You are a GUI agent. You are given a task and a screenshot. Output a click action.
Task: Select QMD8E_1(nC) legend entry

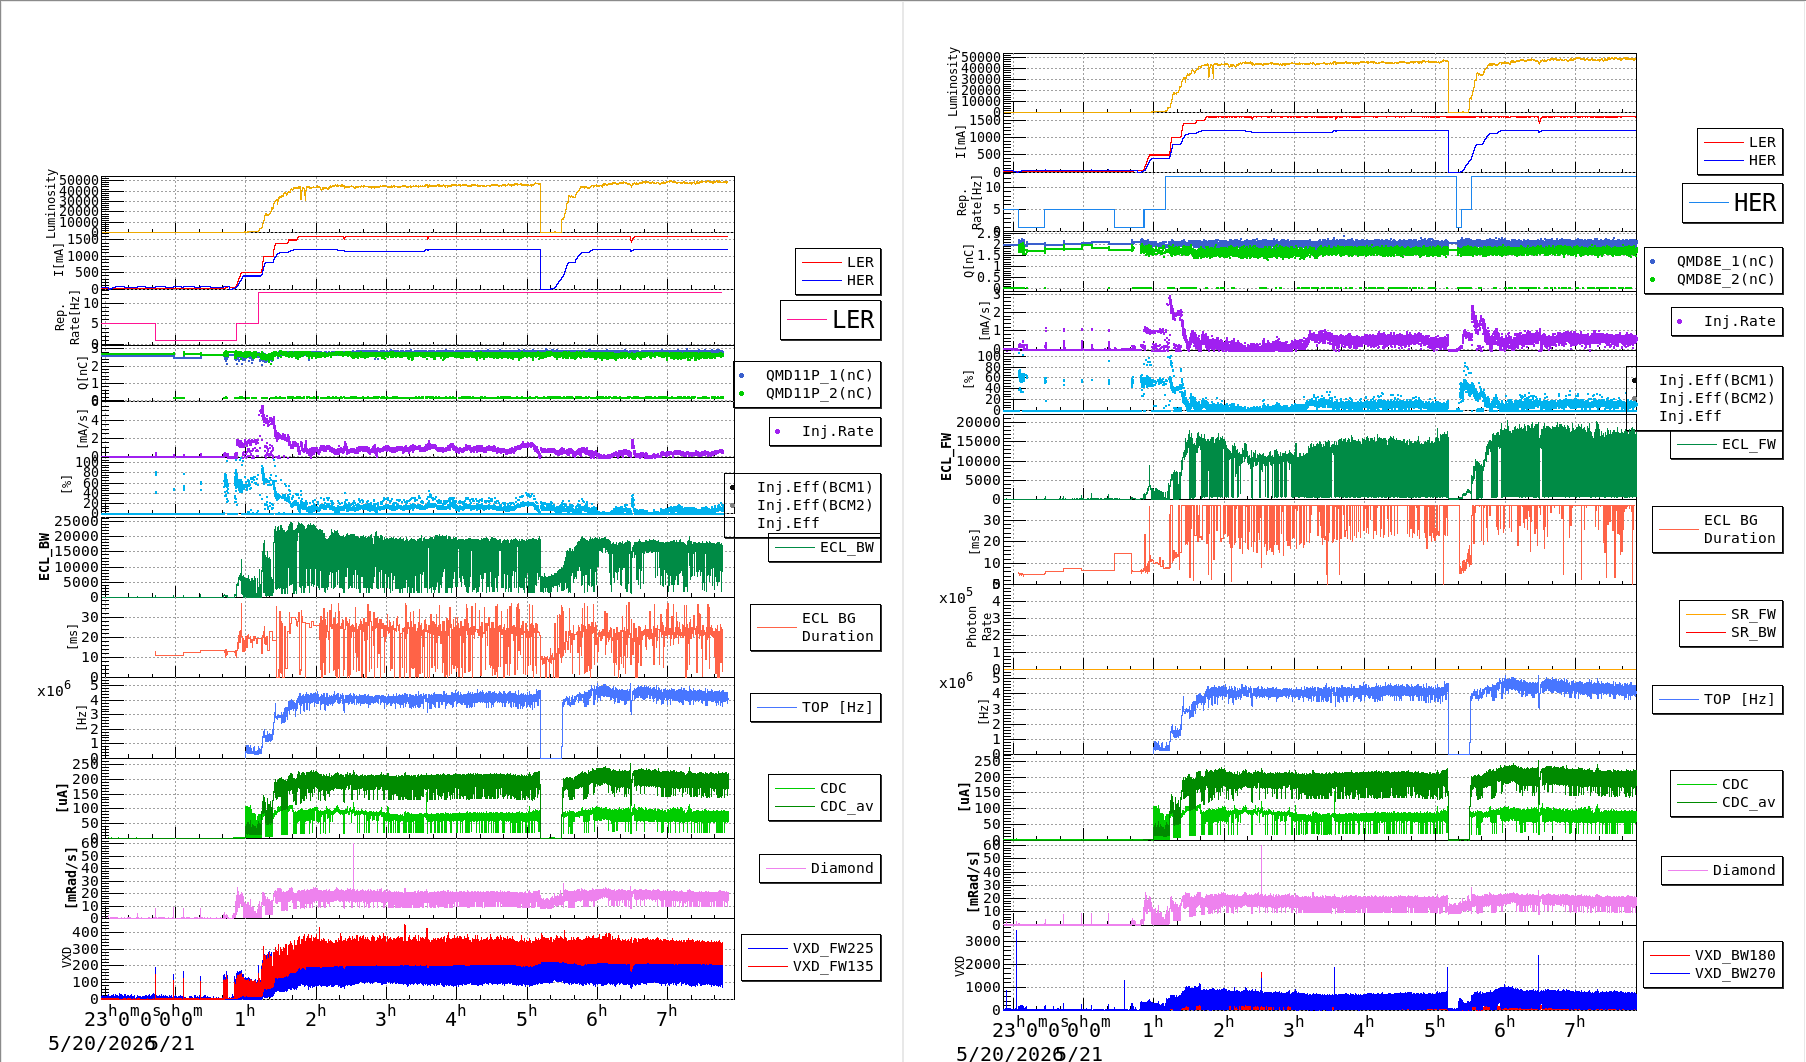1714,261
